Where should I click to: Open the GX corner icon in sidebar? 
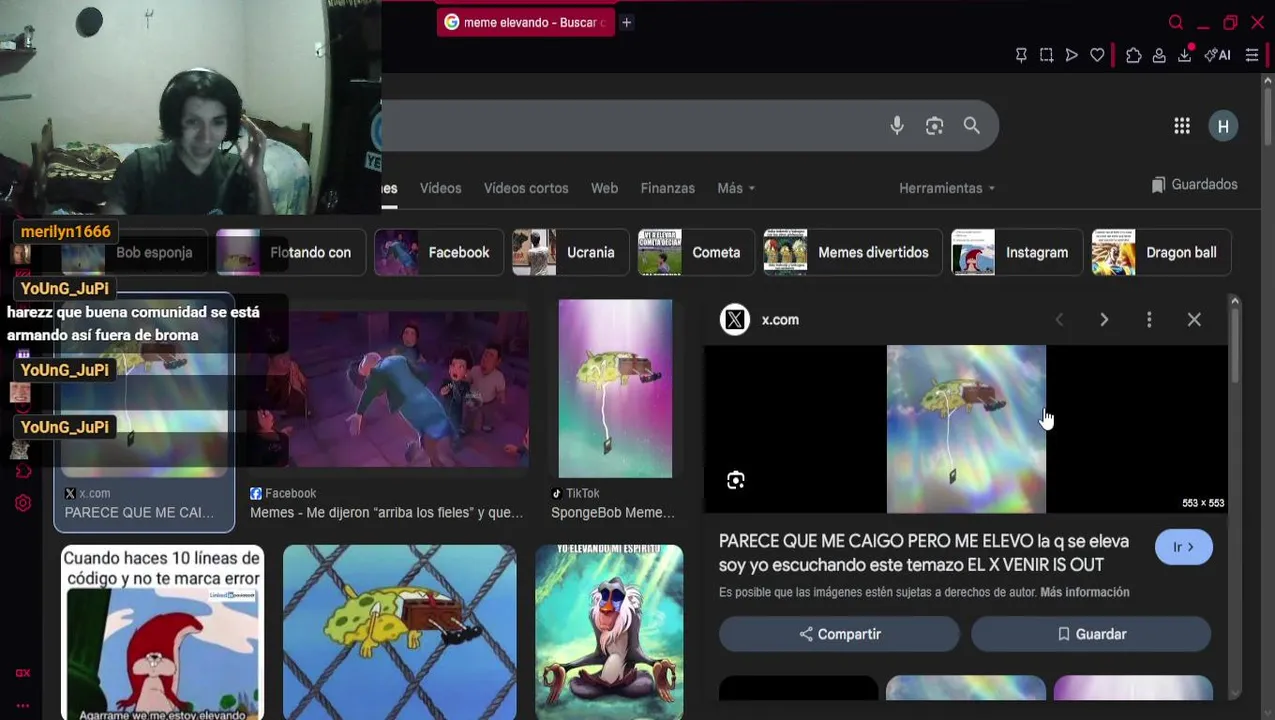pyautogui.click(x=22, y=673)
